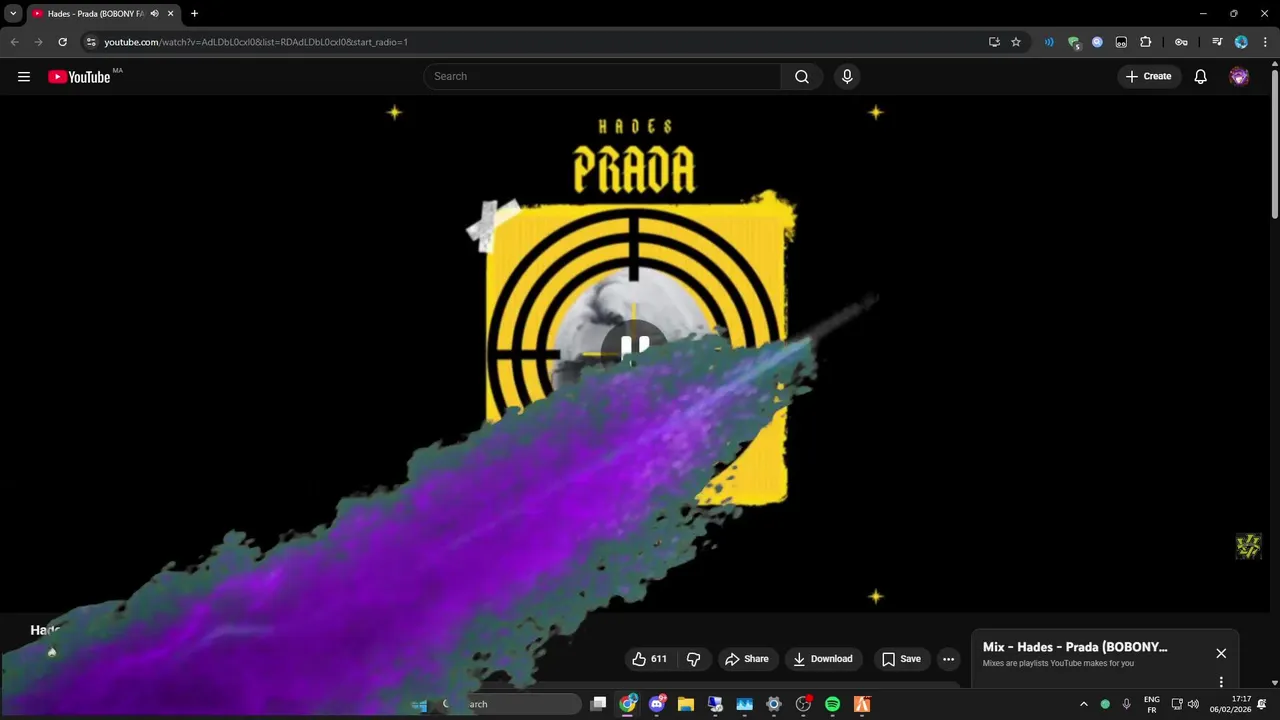Like the video with 611 likes

pyautogui.click(x=648, y=659)
